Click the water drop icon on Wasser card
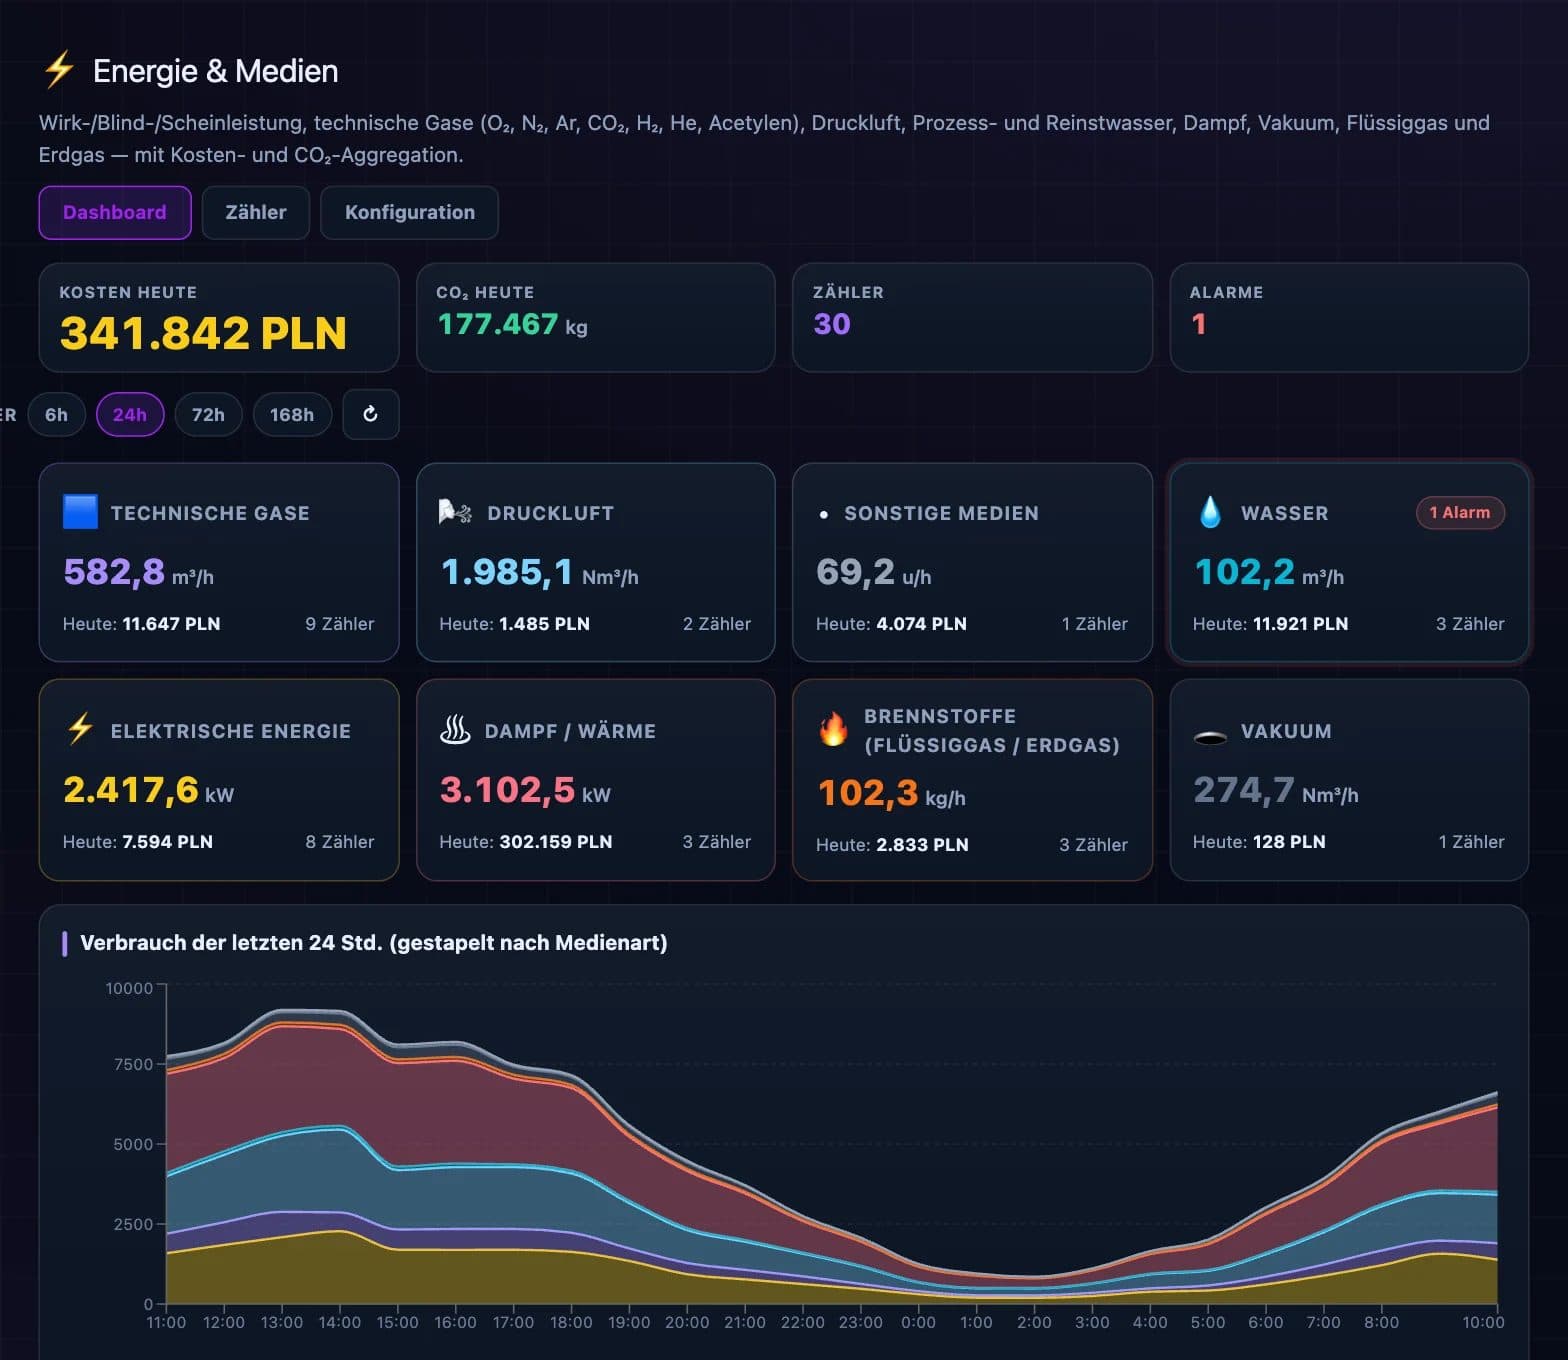This screenshot has height=1360, width=1568. 1210,512
